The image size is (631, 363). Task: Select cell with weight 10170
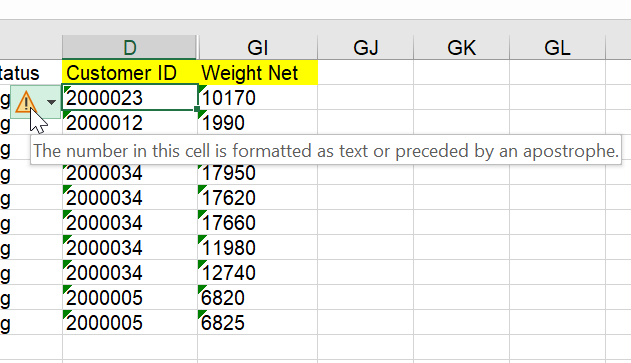tap(258, 97)
